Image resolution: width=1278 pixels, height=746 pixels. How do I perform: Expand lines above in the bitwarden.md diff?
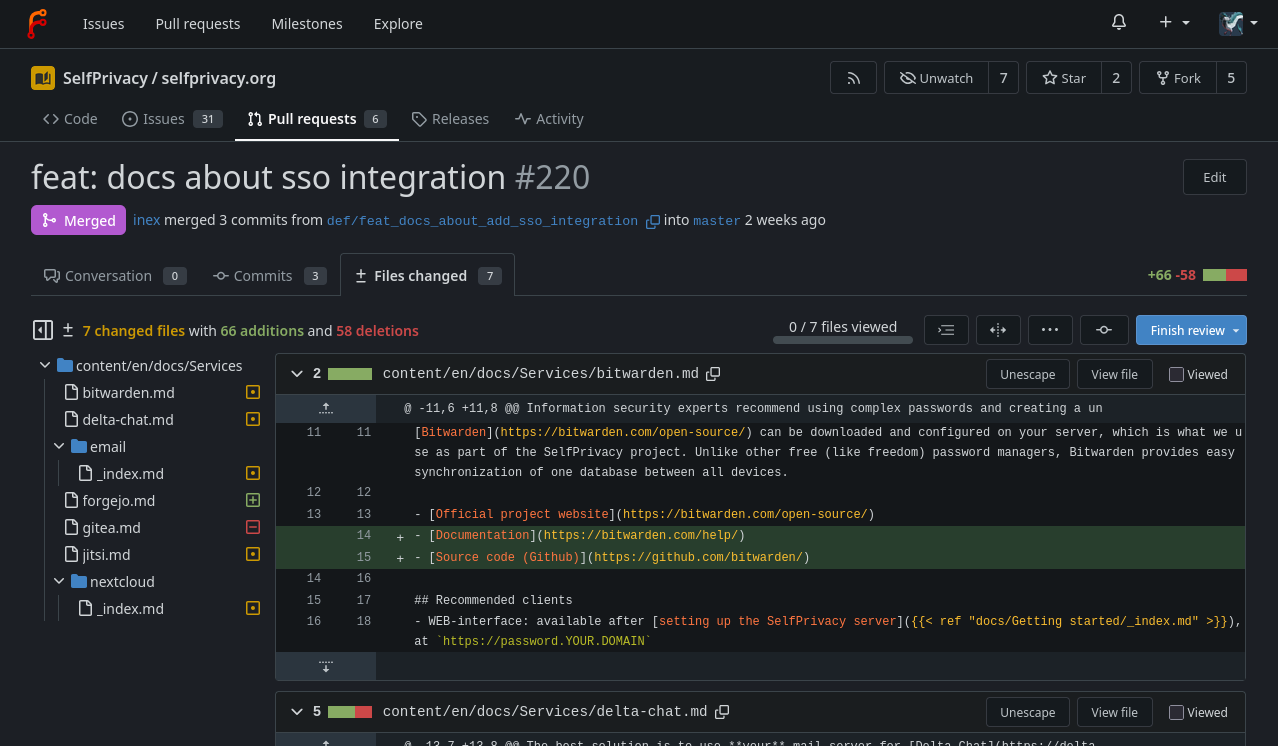tap(326, 408)
